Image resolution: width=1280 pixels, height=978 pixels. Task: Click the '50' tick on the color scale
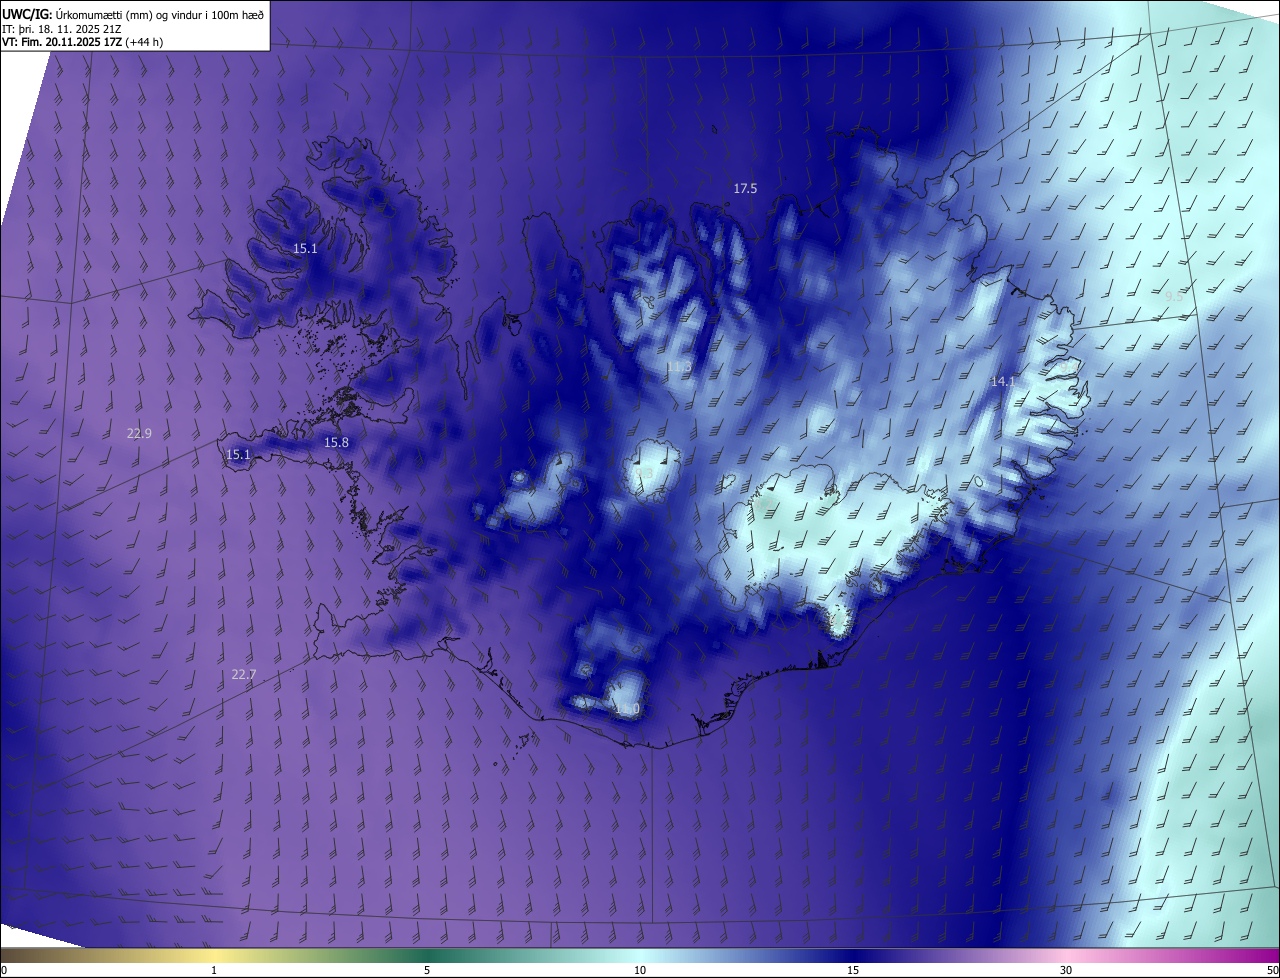[1272, 970]
